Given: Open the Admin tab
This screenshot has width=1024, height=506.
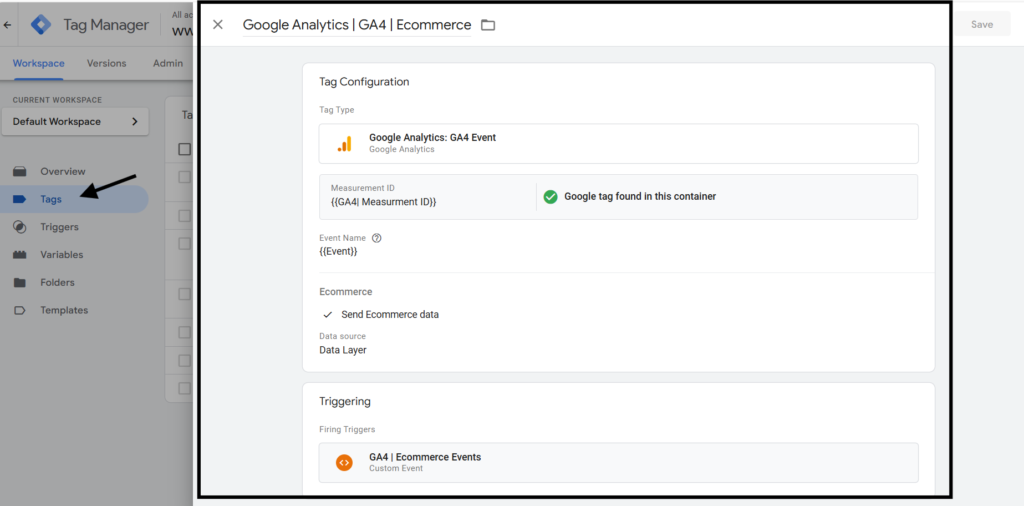Looking at the screenshot, I should coord(168,63).
